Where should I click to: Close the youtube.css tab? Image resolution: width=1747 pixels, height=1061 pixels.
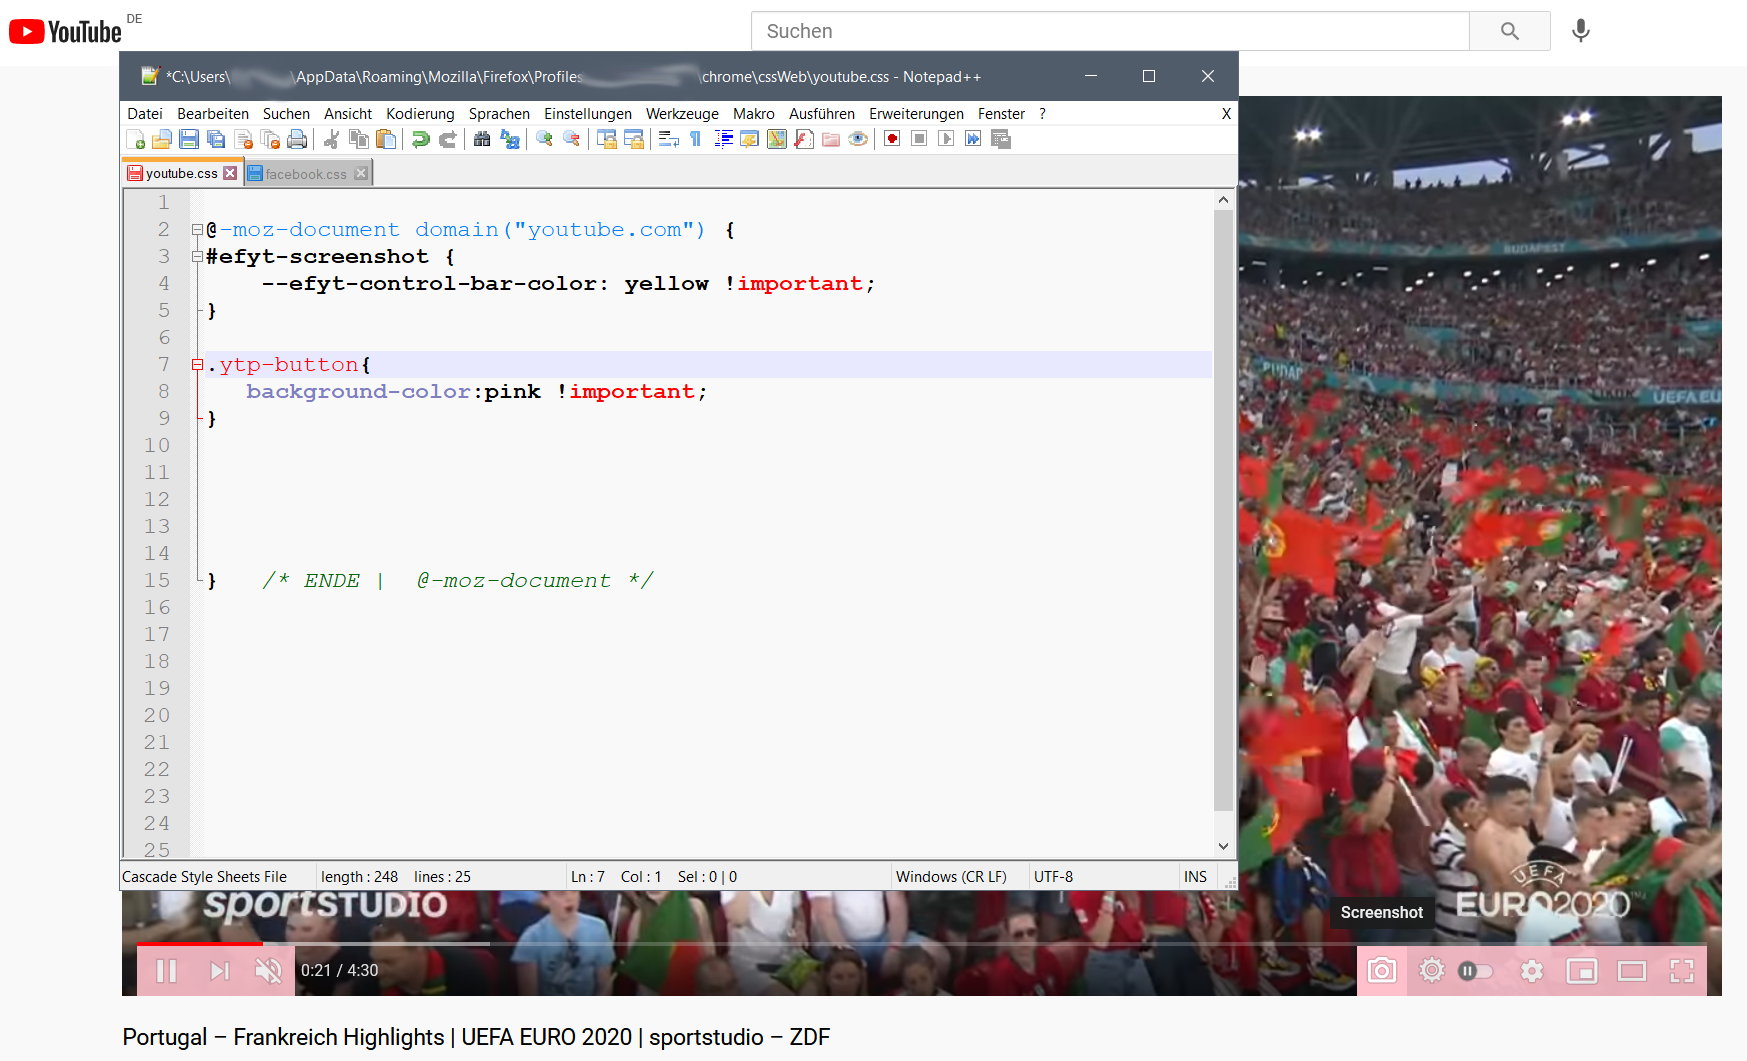(231, 173)
